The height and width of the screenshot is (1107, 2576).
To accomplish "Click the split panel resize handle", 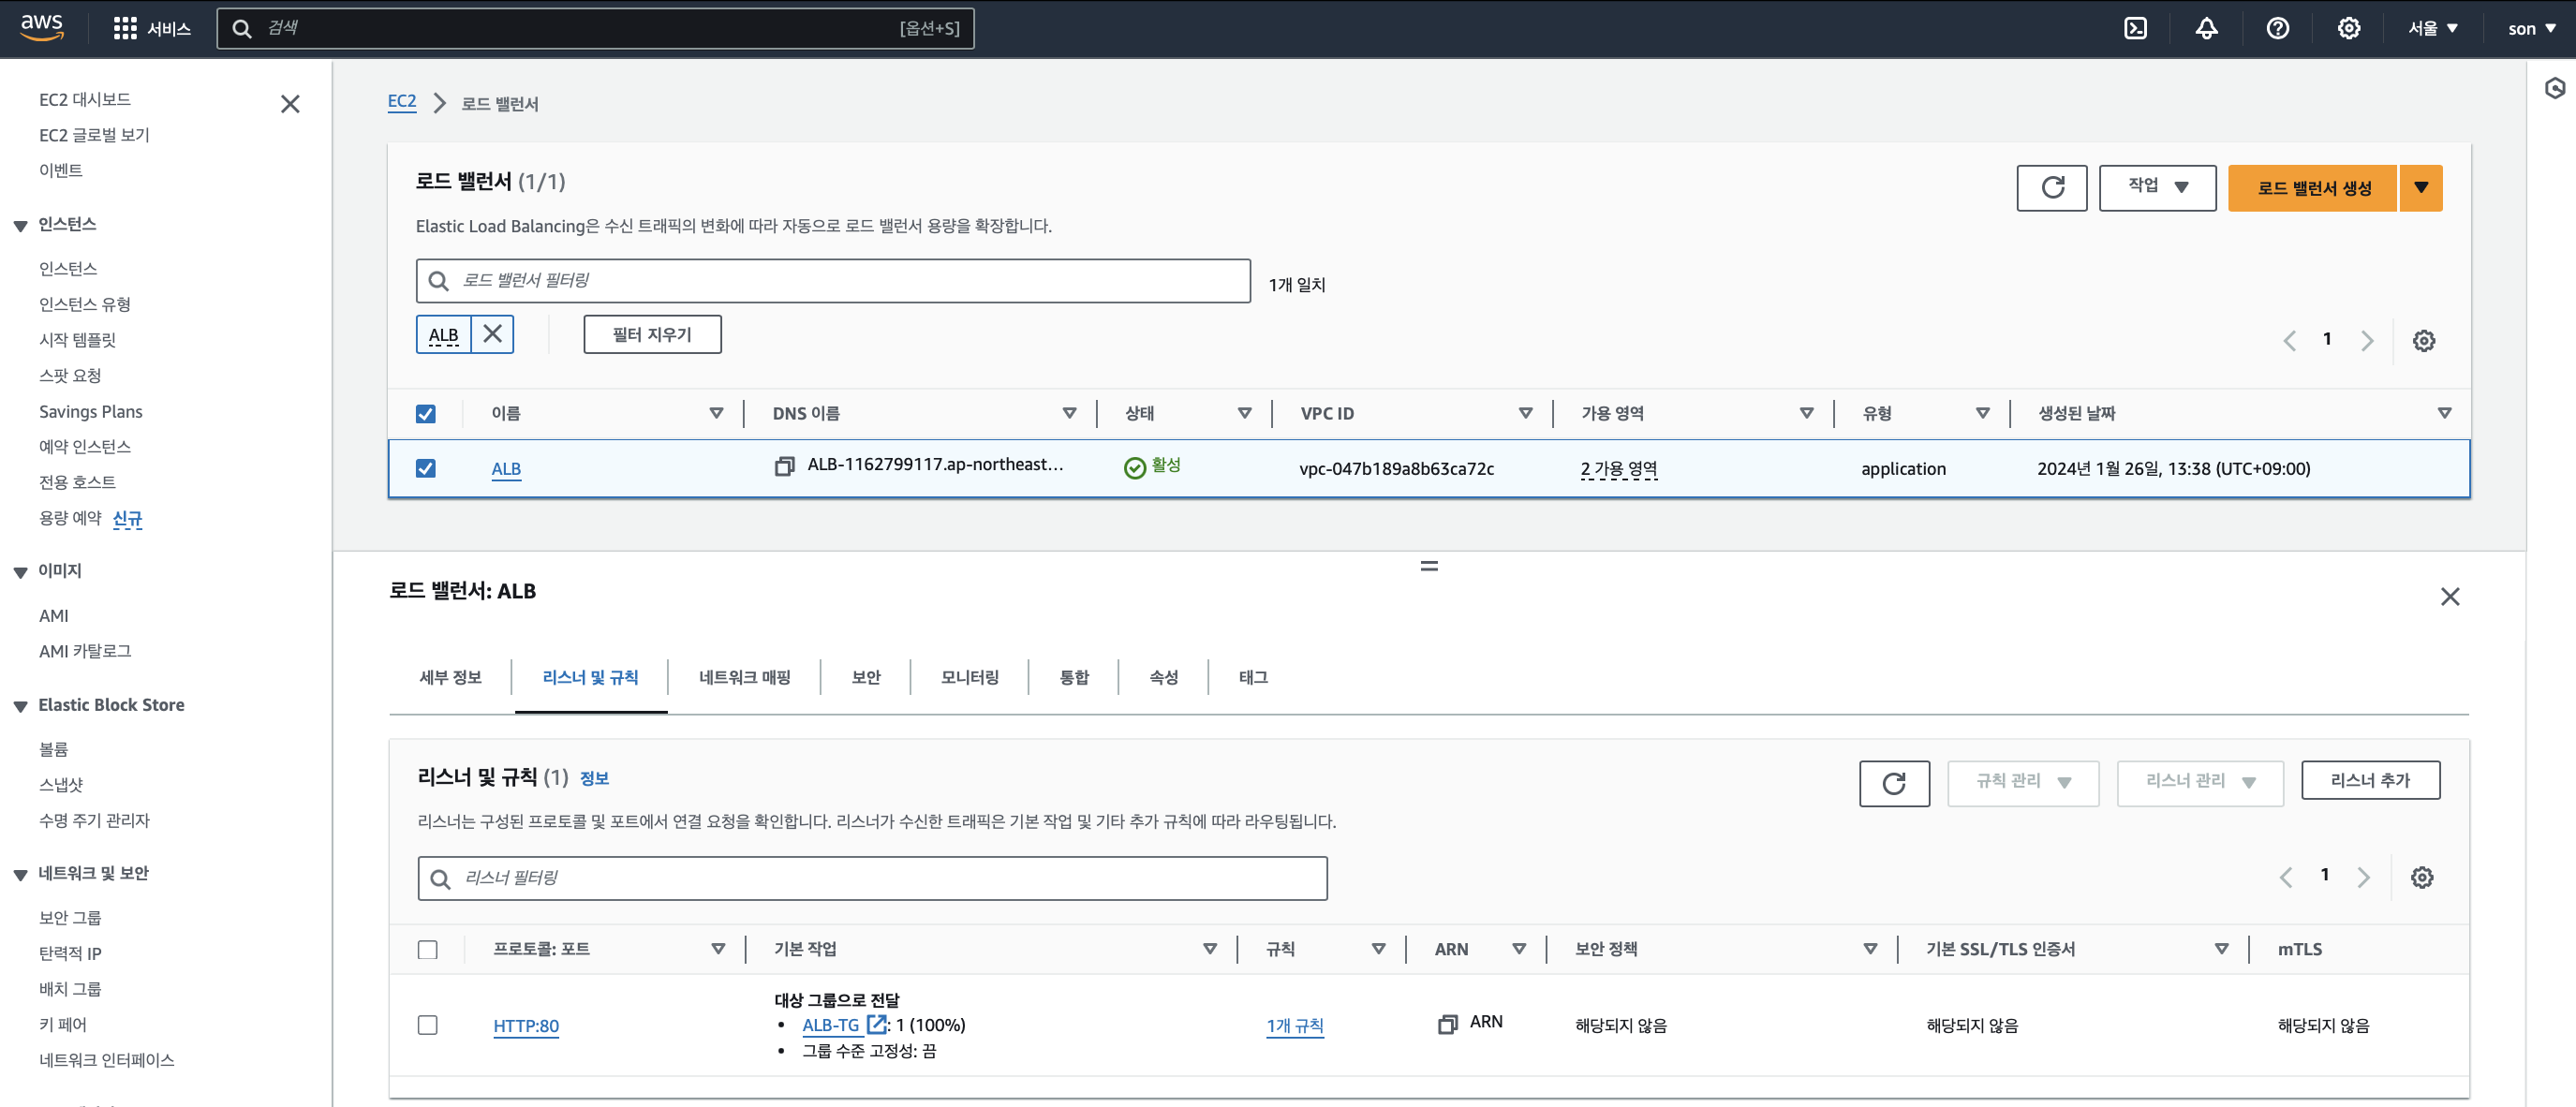I will tap(1429, 566).
